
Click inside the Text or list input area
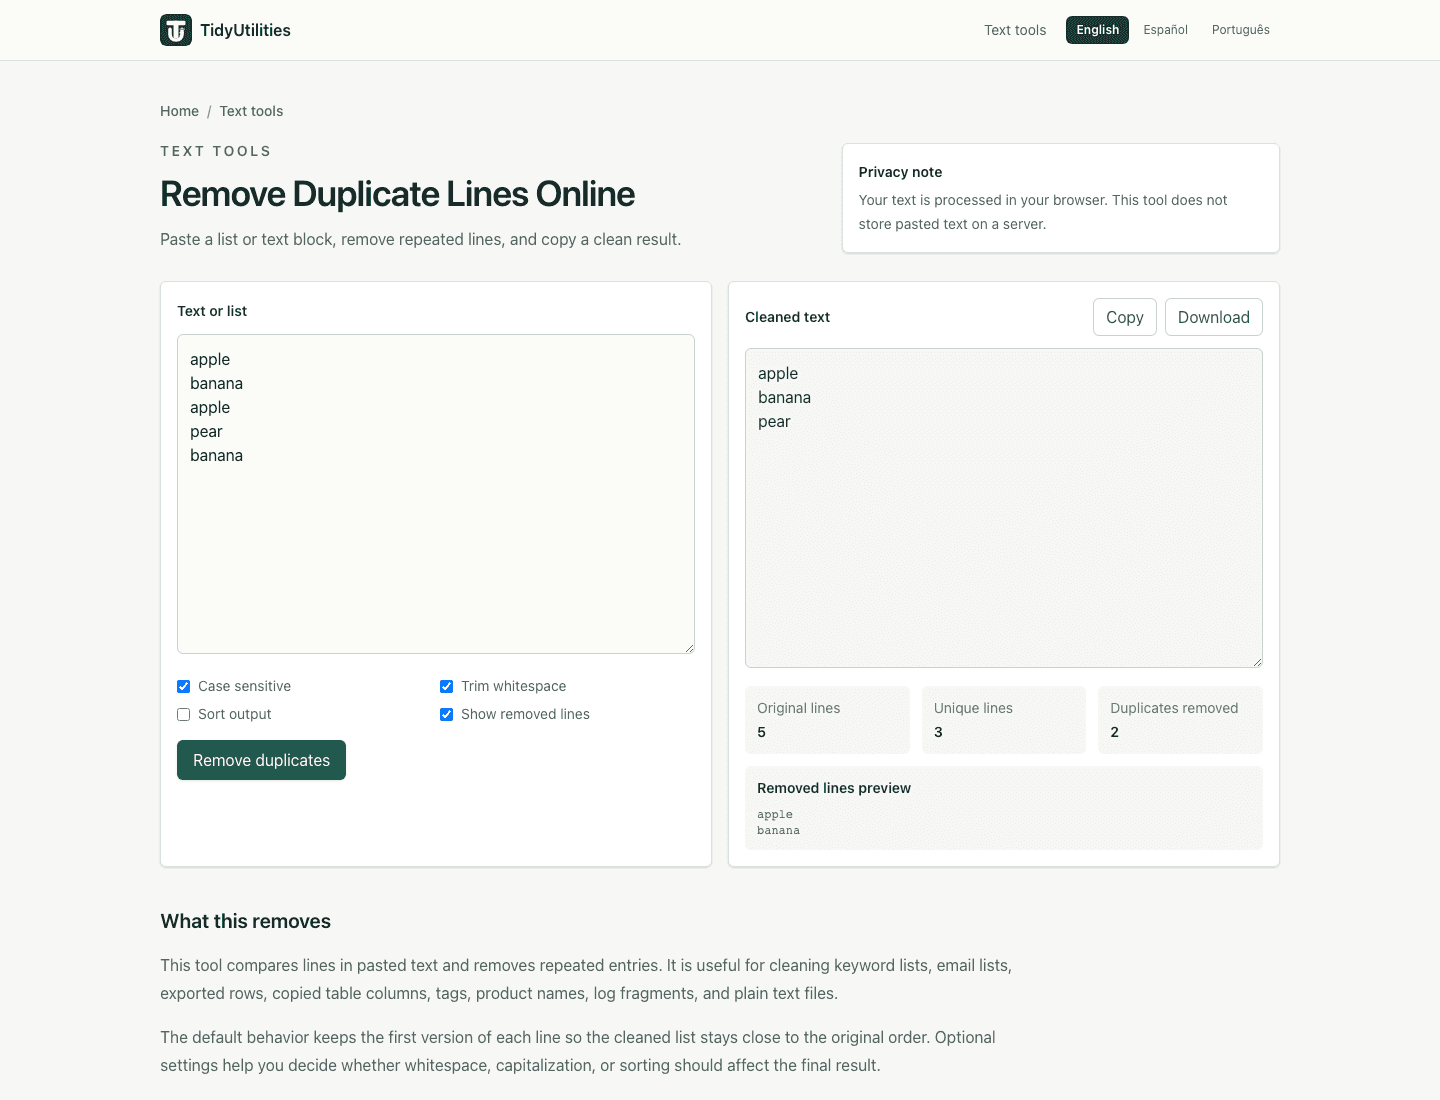pyautogui.click(x=436, y=494)
